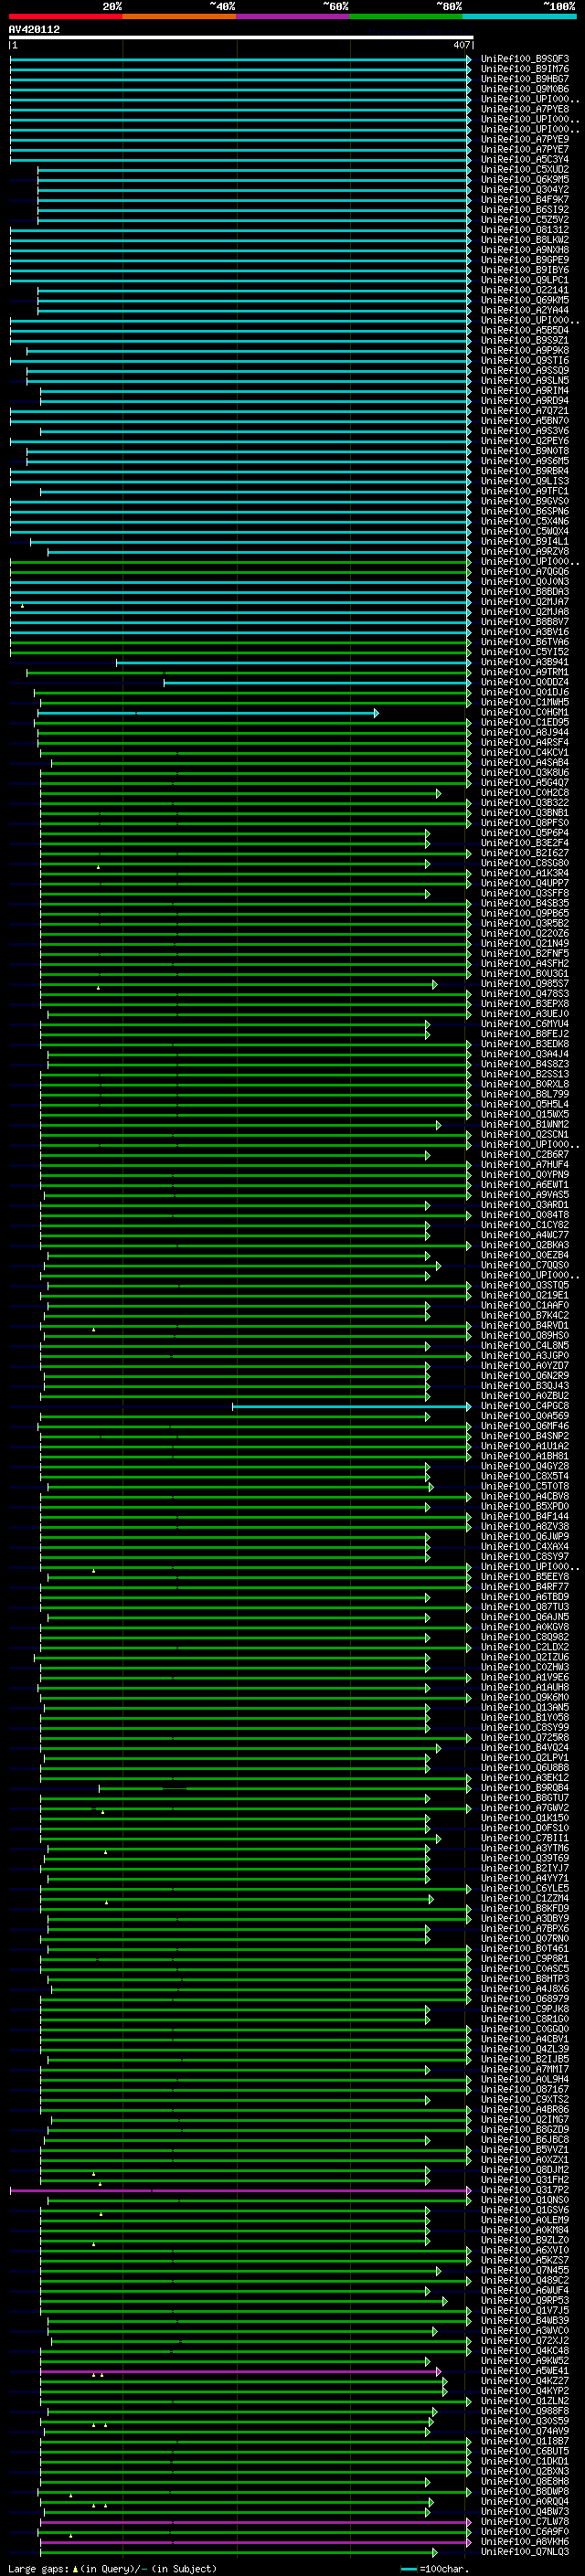
Task: Click the UniRef100_A9TRM1 label
Action: click(x=524, y=672)
